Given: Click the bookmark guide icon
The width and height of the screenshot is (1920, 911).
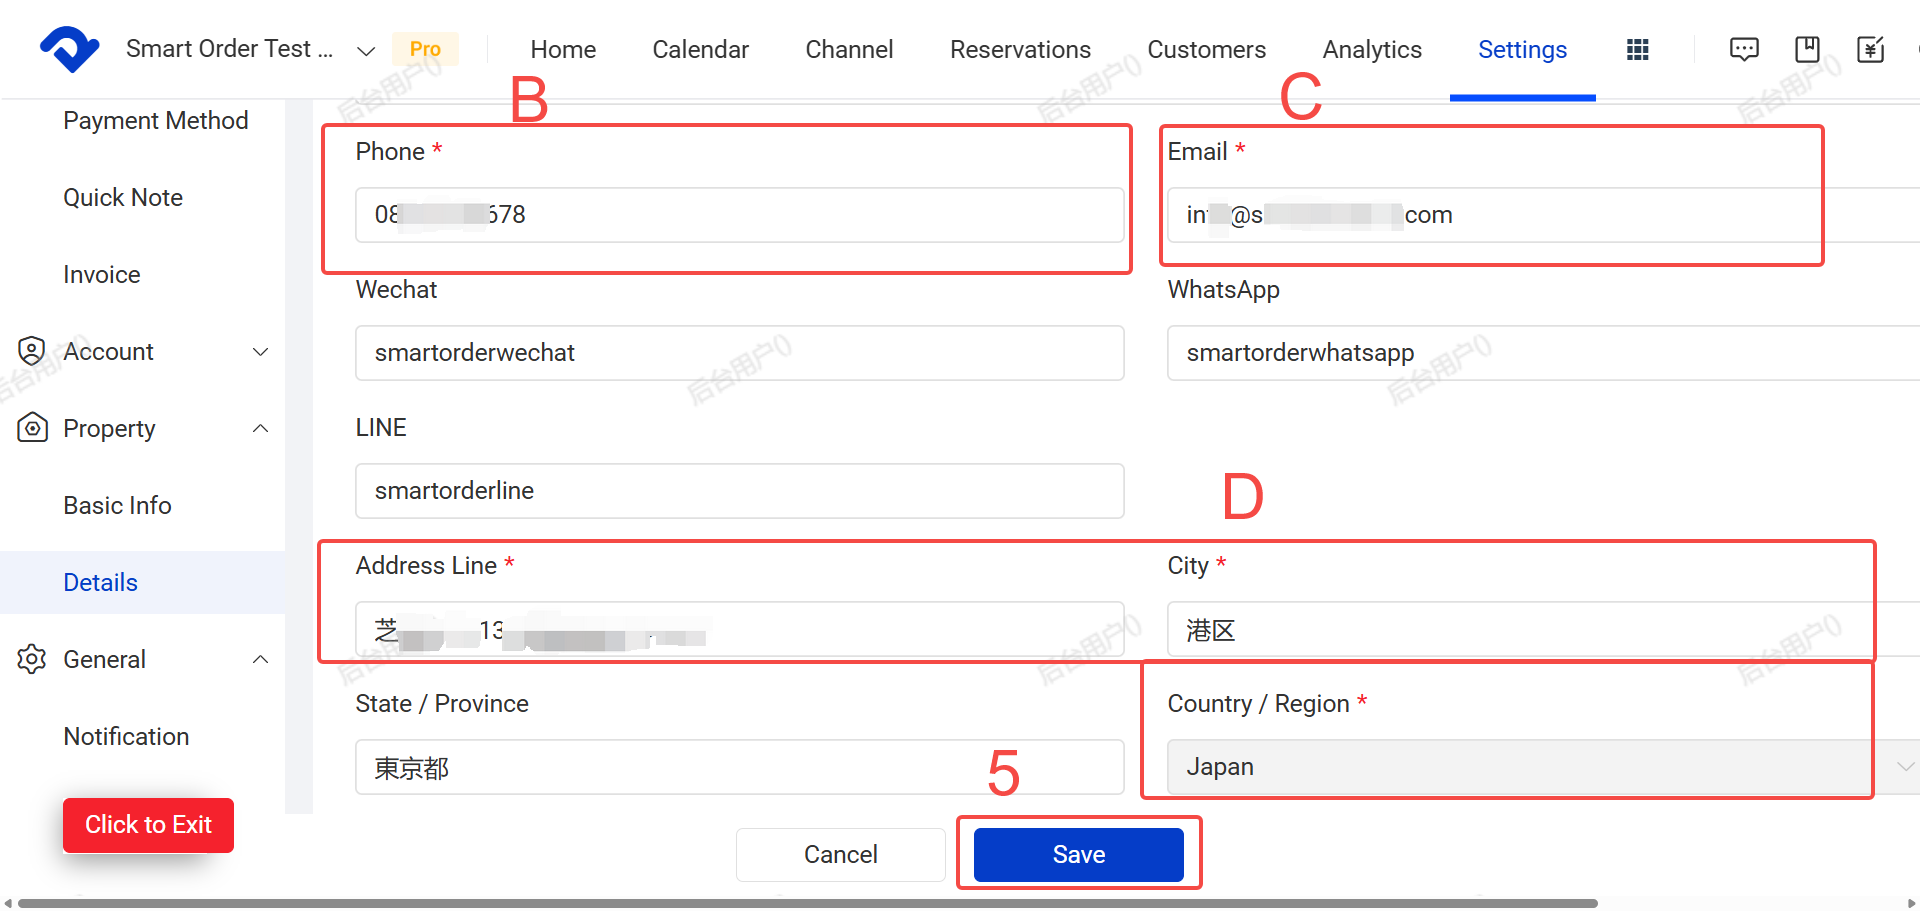Looking at the screenshot, I should tap(1807, 49).
